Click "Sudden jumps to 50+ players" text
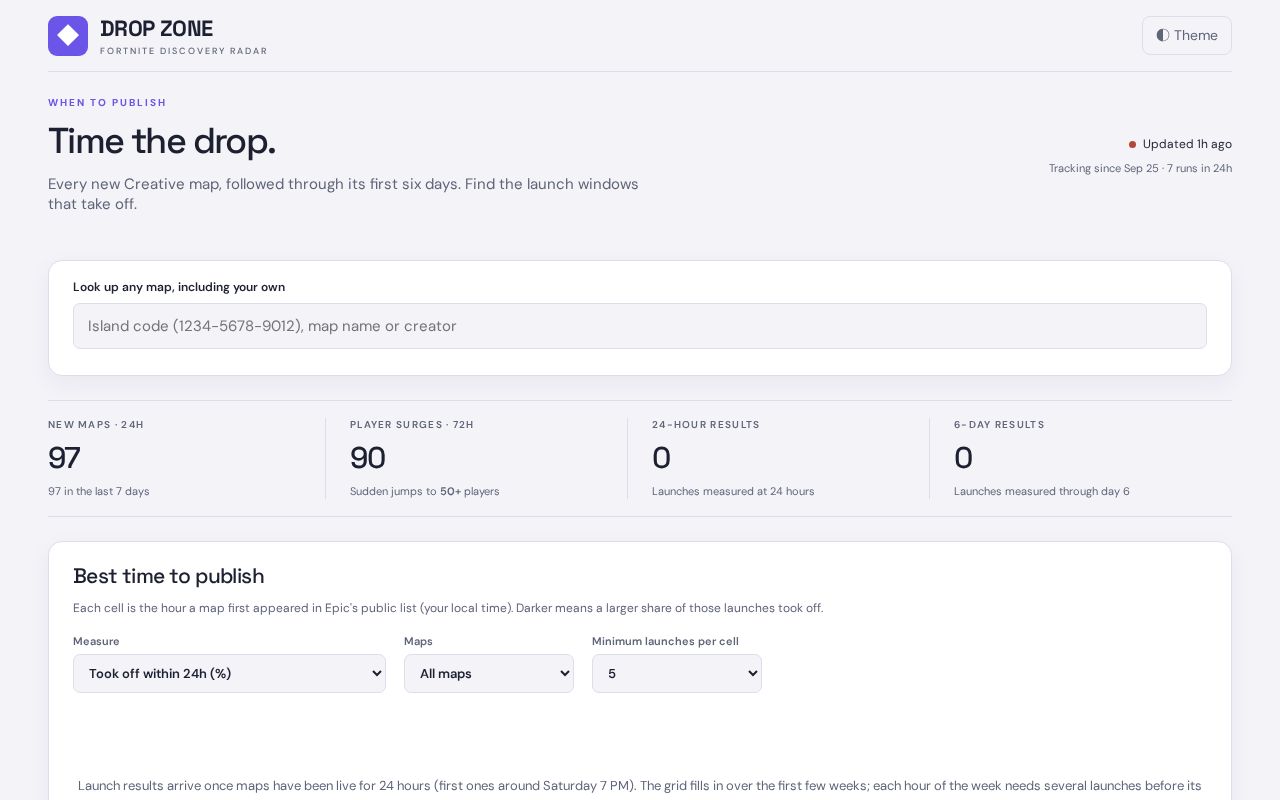The height and width of the screenshot is (800, 1280). pyautogui.click(x=425, y=491)
